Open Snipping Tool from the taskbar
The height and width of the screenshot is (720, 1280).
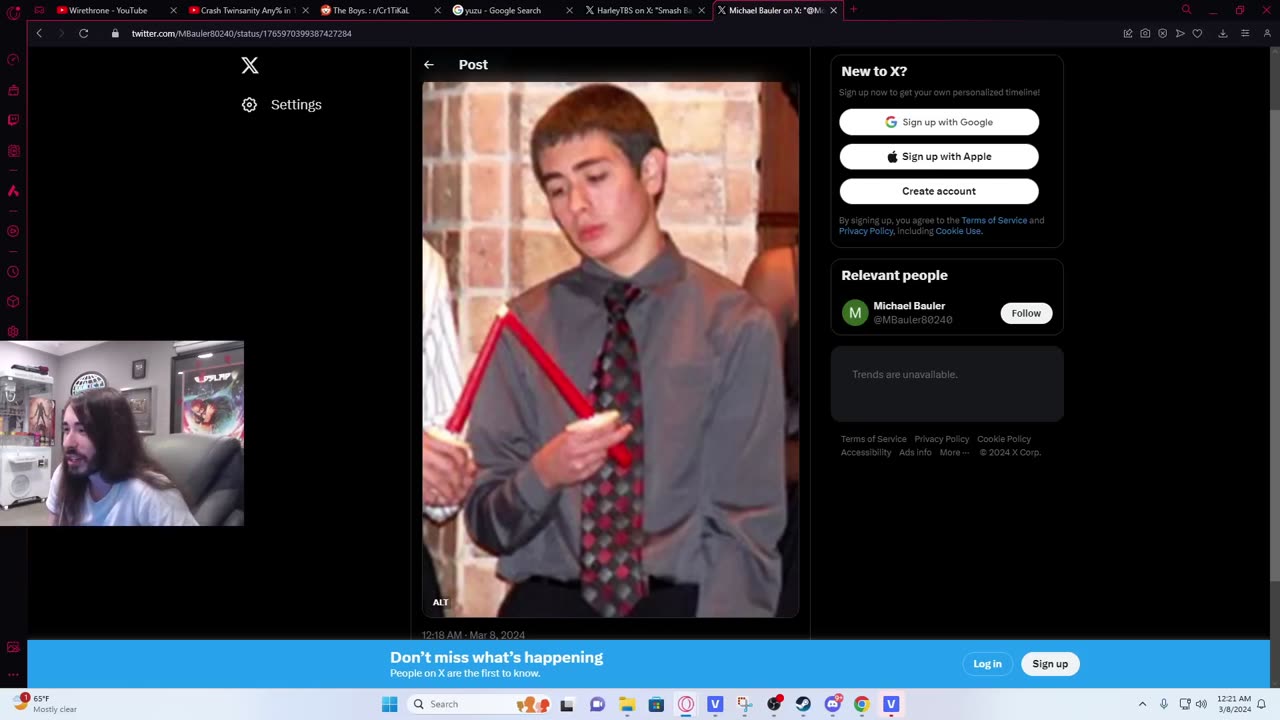tap(744, 704)
